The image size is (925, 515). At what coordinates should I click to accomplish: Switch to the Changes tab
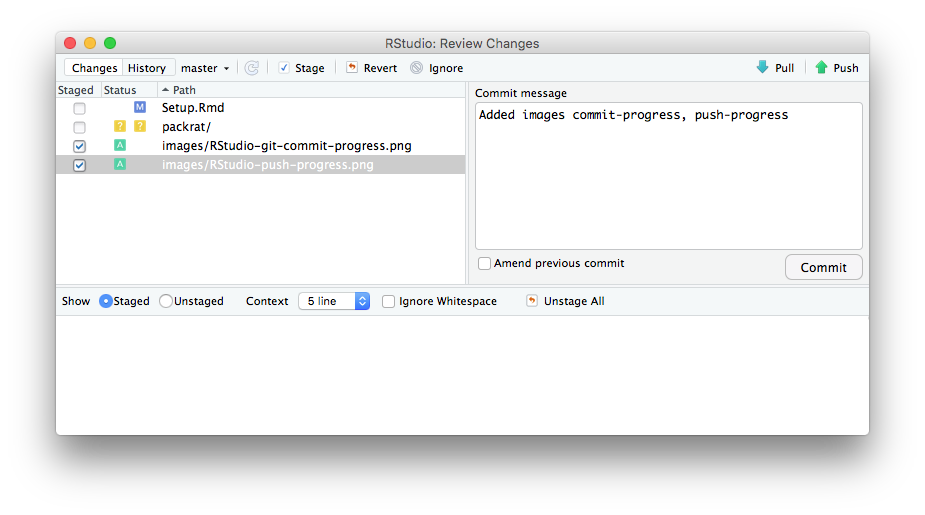95,68
